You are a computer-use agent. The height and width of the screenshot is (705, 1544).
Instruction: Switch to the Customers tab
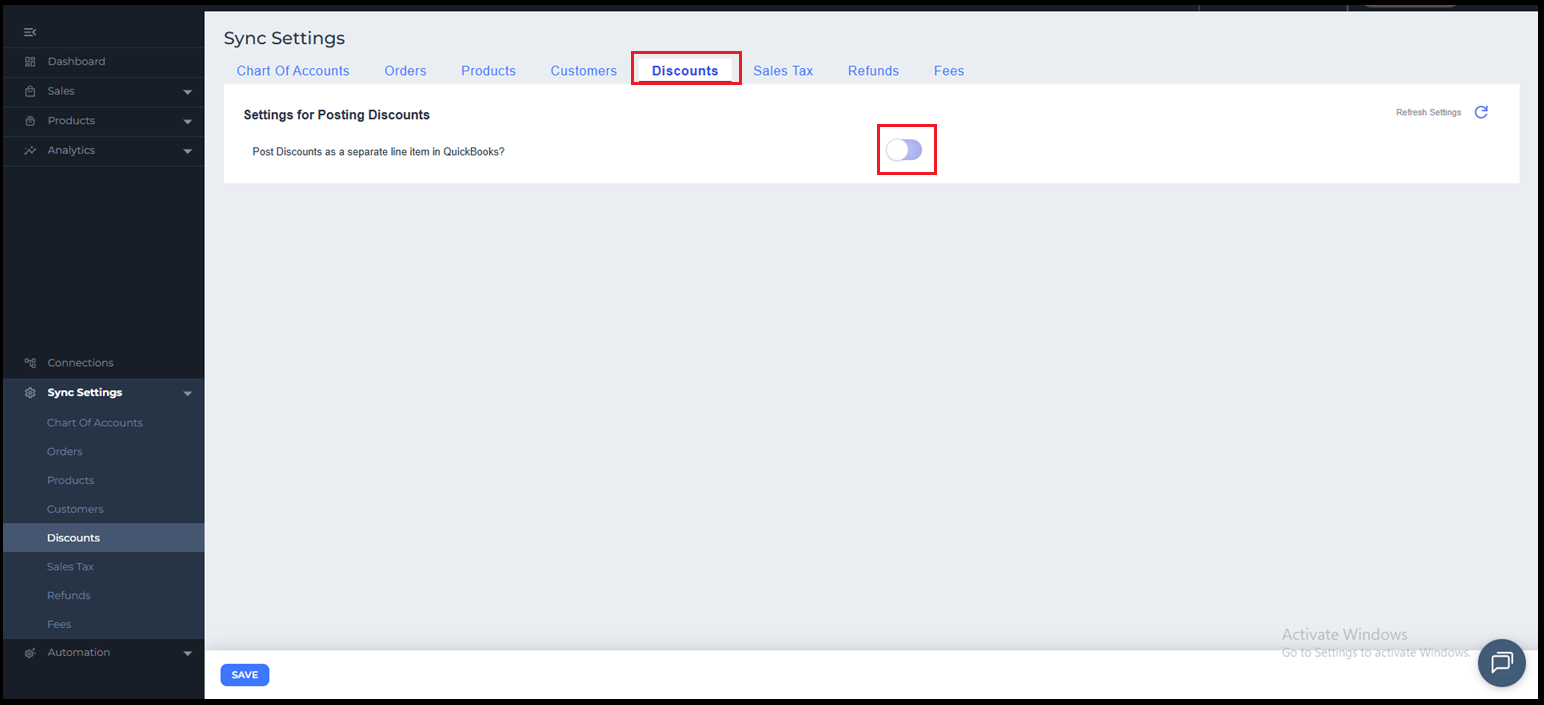(x=583, y=71)
